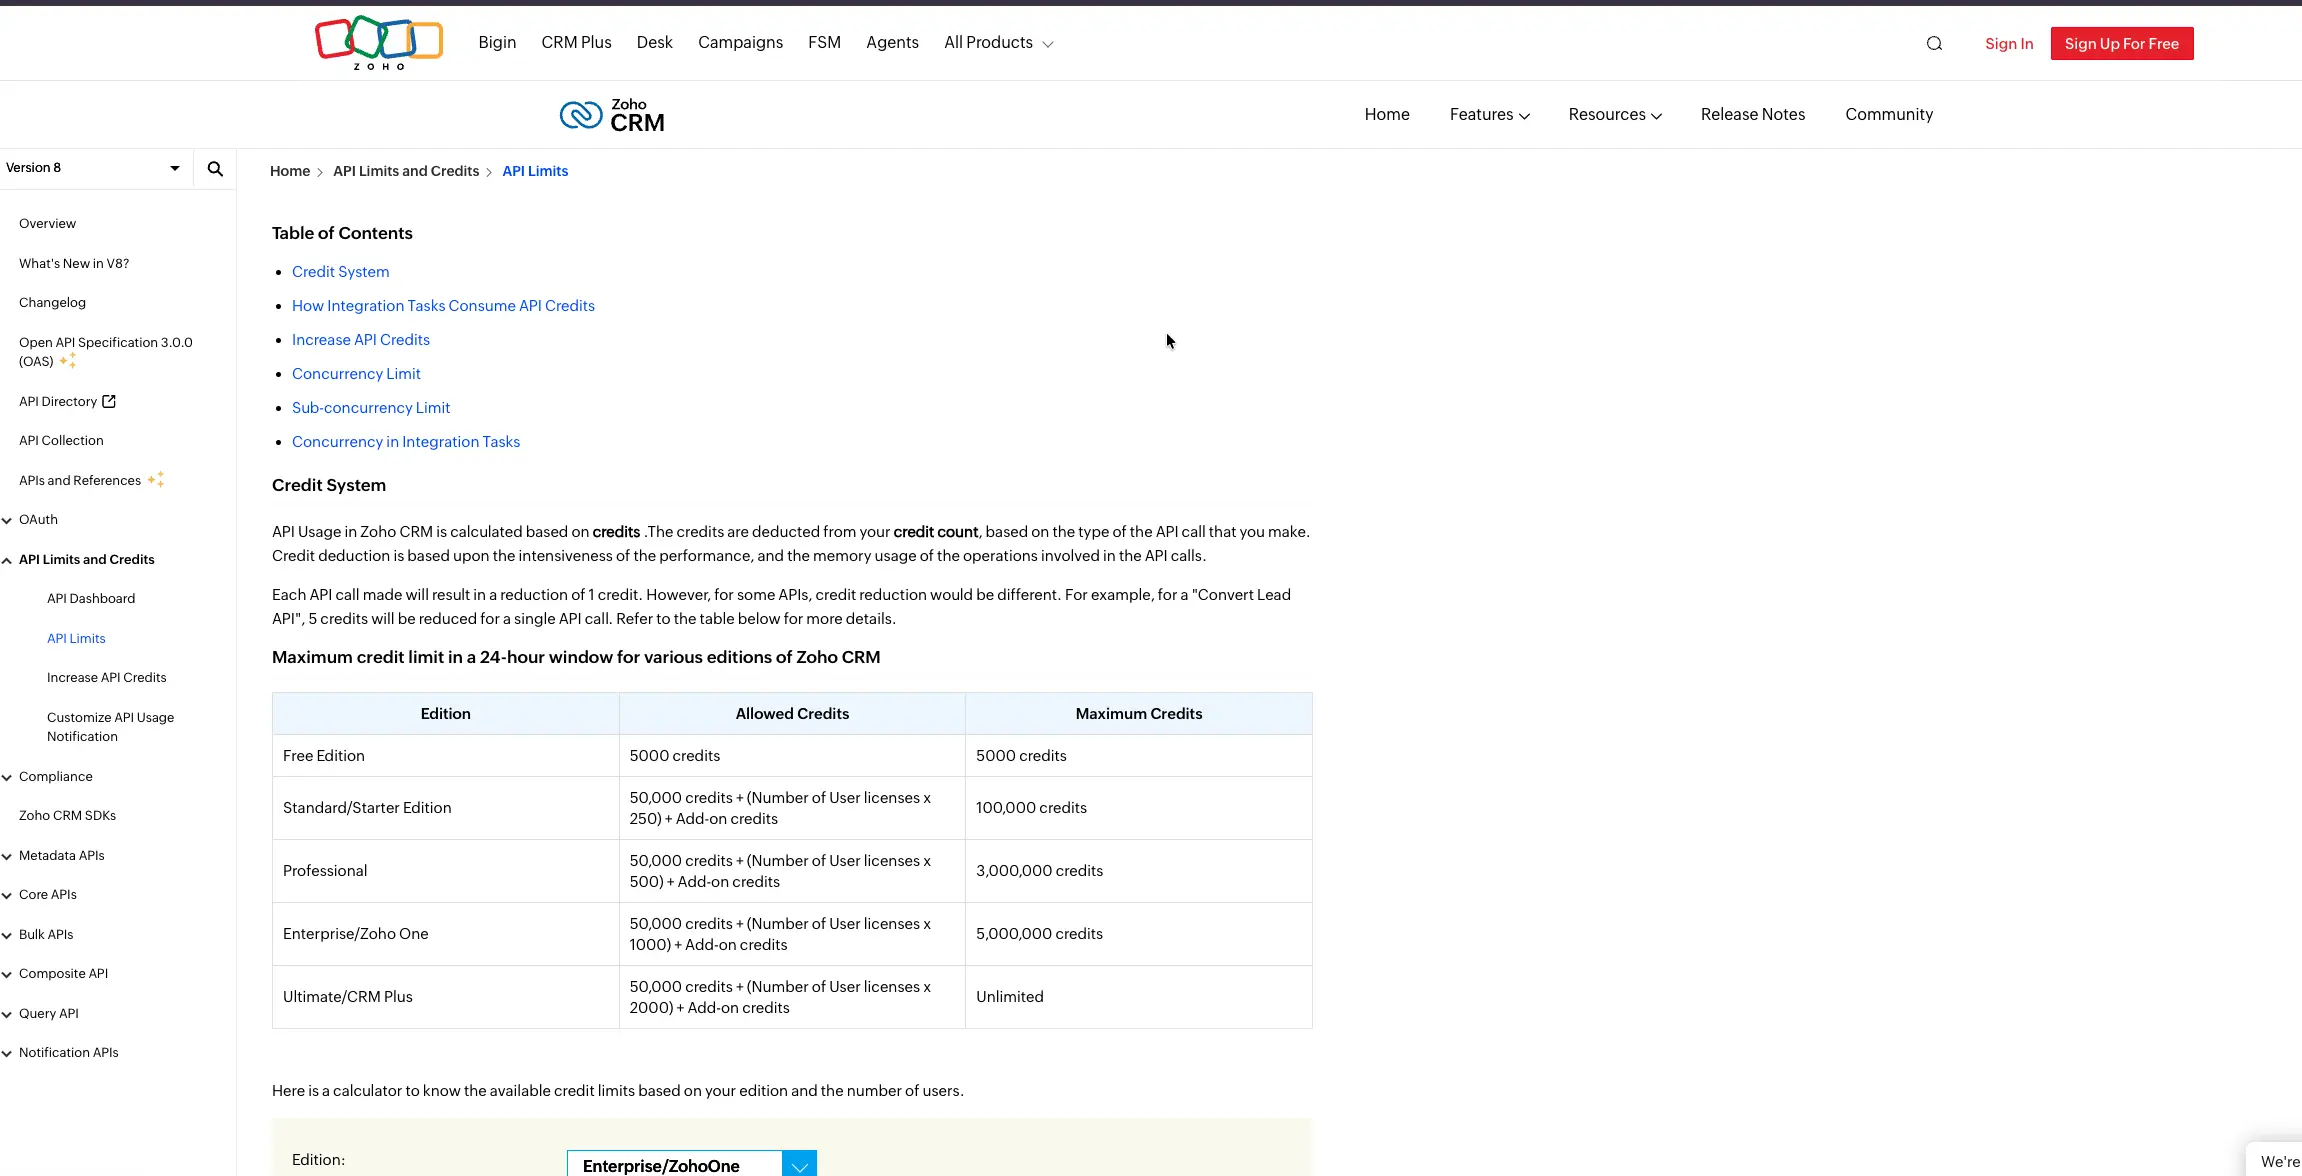Open Campaigns in the top navigation
The width and height of the screenshot is (2302, 1176).
[x=740, y=43]
